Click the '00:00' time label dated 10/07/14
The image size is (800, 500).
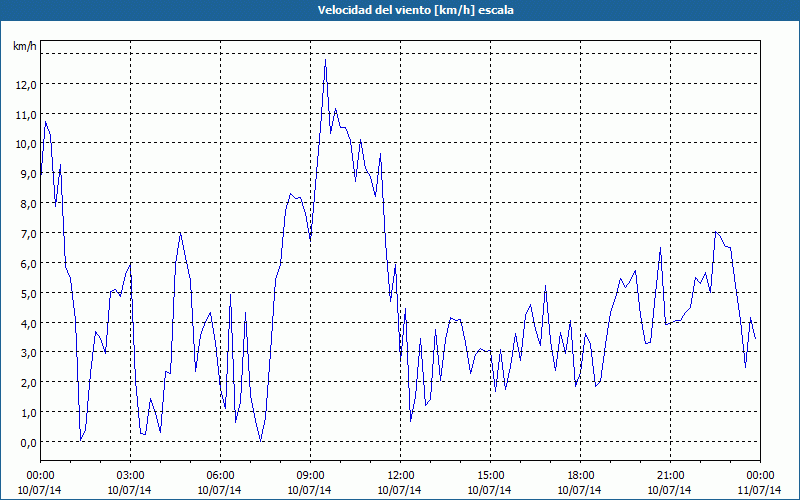coord(40,476)
